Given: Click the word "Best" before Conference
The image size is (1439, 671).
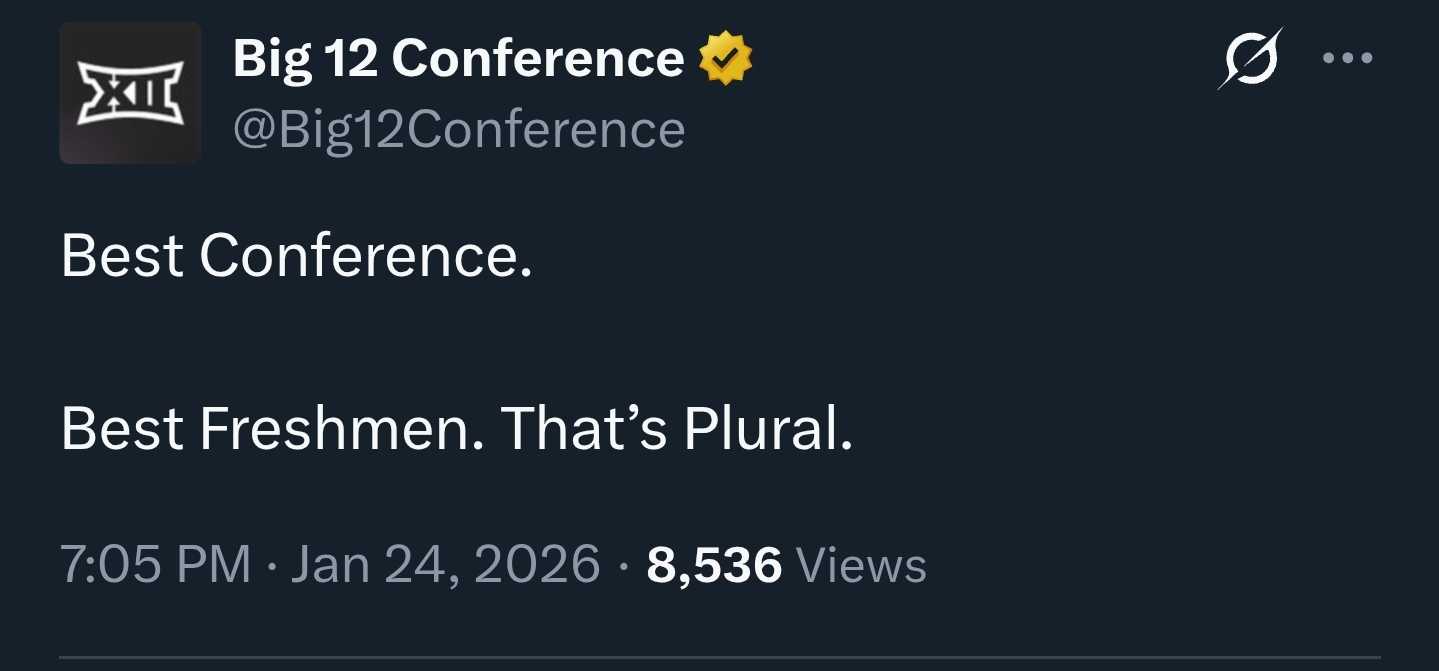Looking at the screenshot, I should [122, 256].
